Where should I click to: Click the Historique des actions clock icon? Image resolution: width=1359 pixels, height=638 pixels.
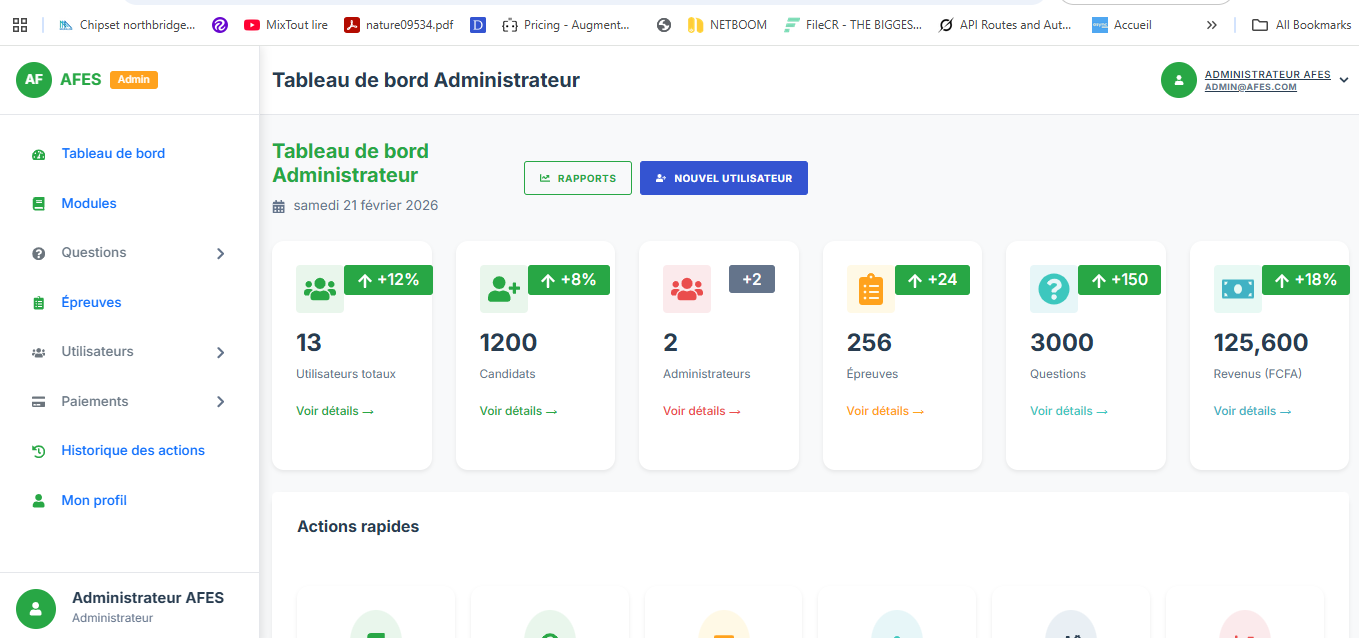point(39,451)
